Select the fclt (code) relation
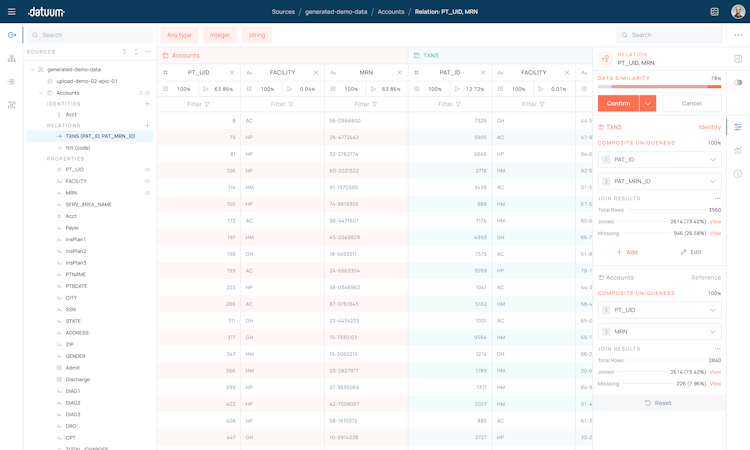The width and height of the screenshot is (750, 450). click(x=78, y=148)
